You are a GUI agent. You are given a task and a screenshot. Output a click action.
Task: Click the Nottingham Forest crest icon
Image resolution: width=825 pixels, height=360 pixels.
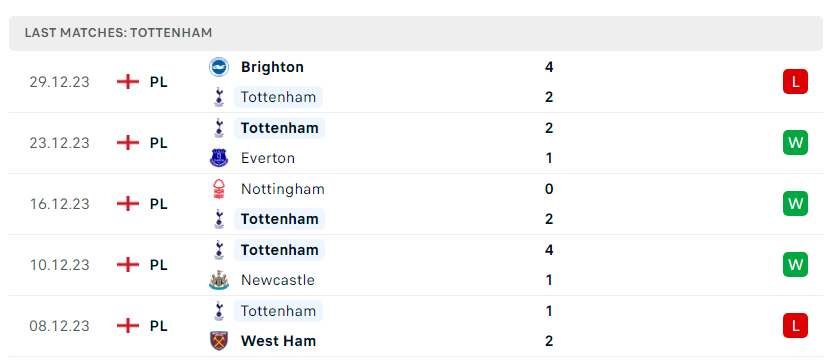tap(219, 189)
